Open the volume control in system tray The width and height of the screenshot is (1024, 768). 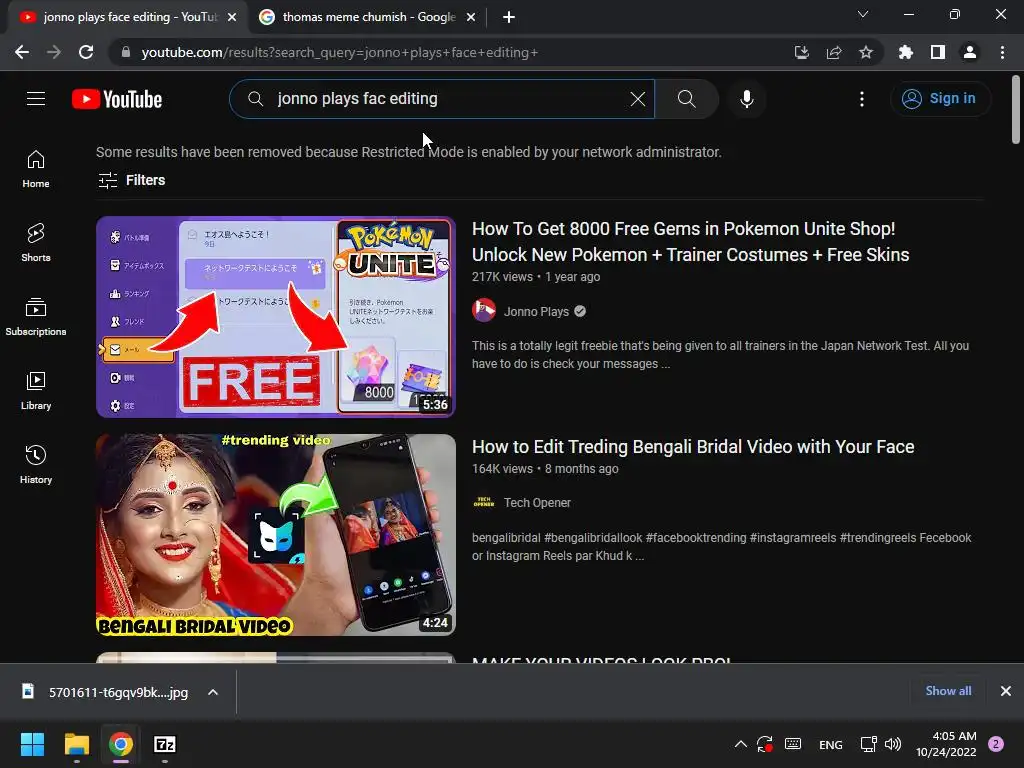tap(893, 744)
